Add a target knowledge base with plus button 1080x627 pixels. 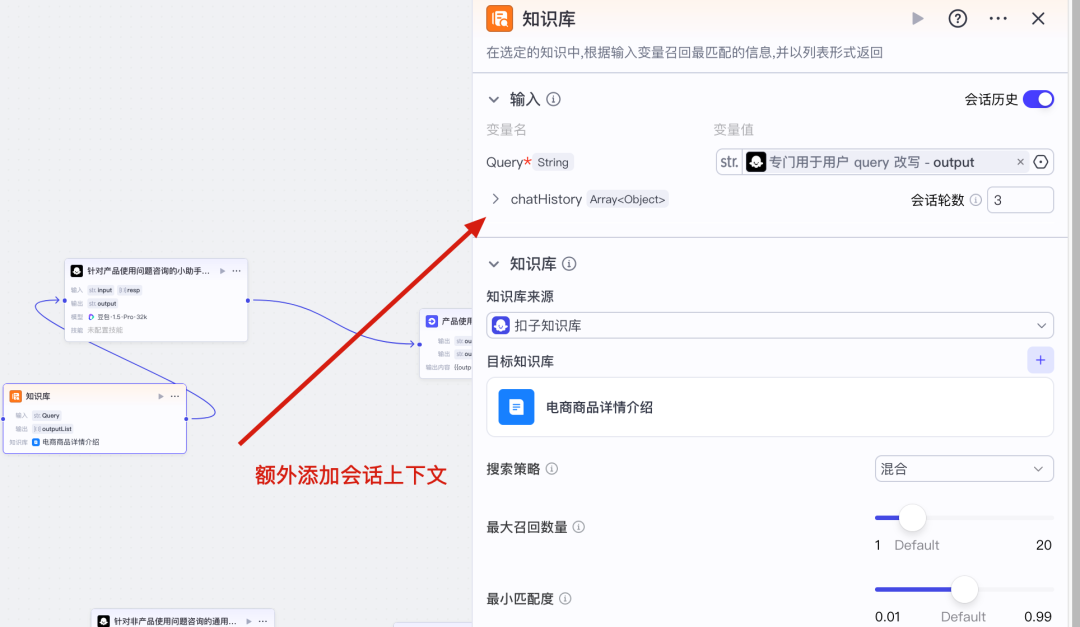point(1040,360)
